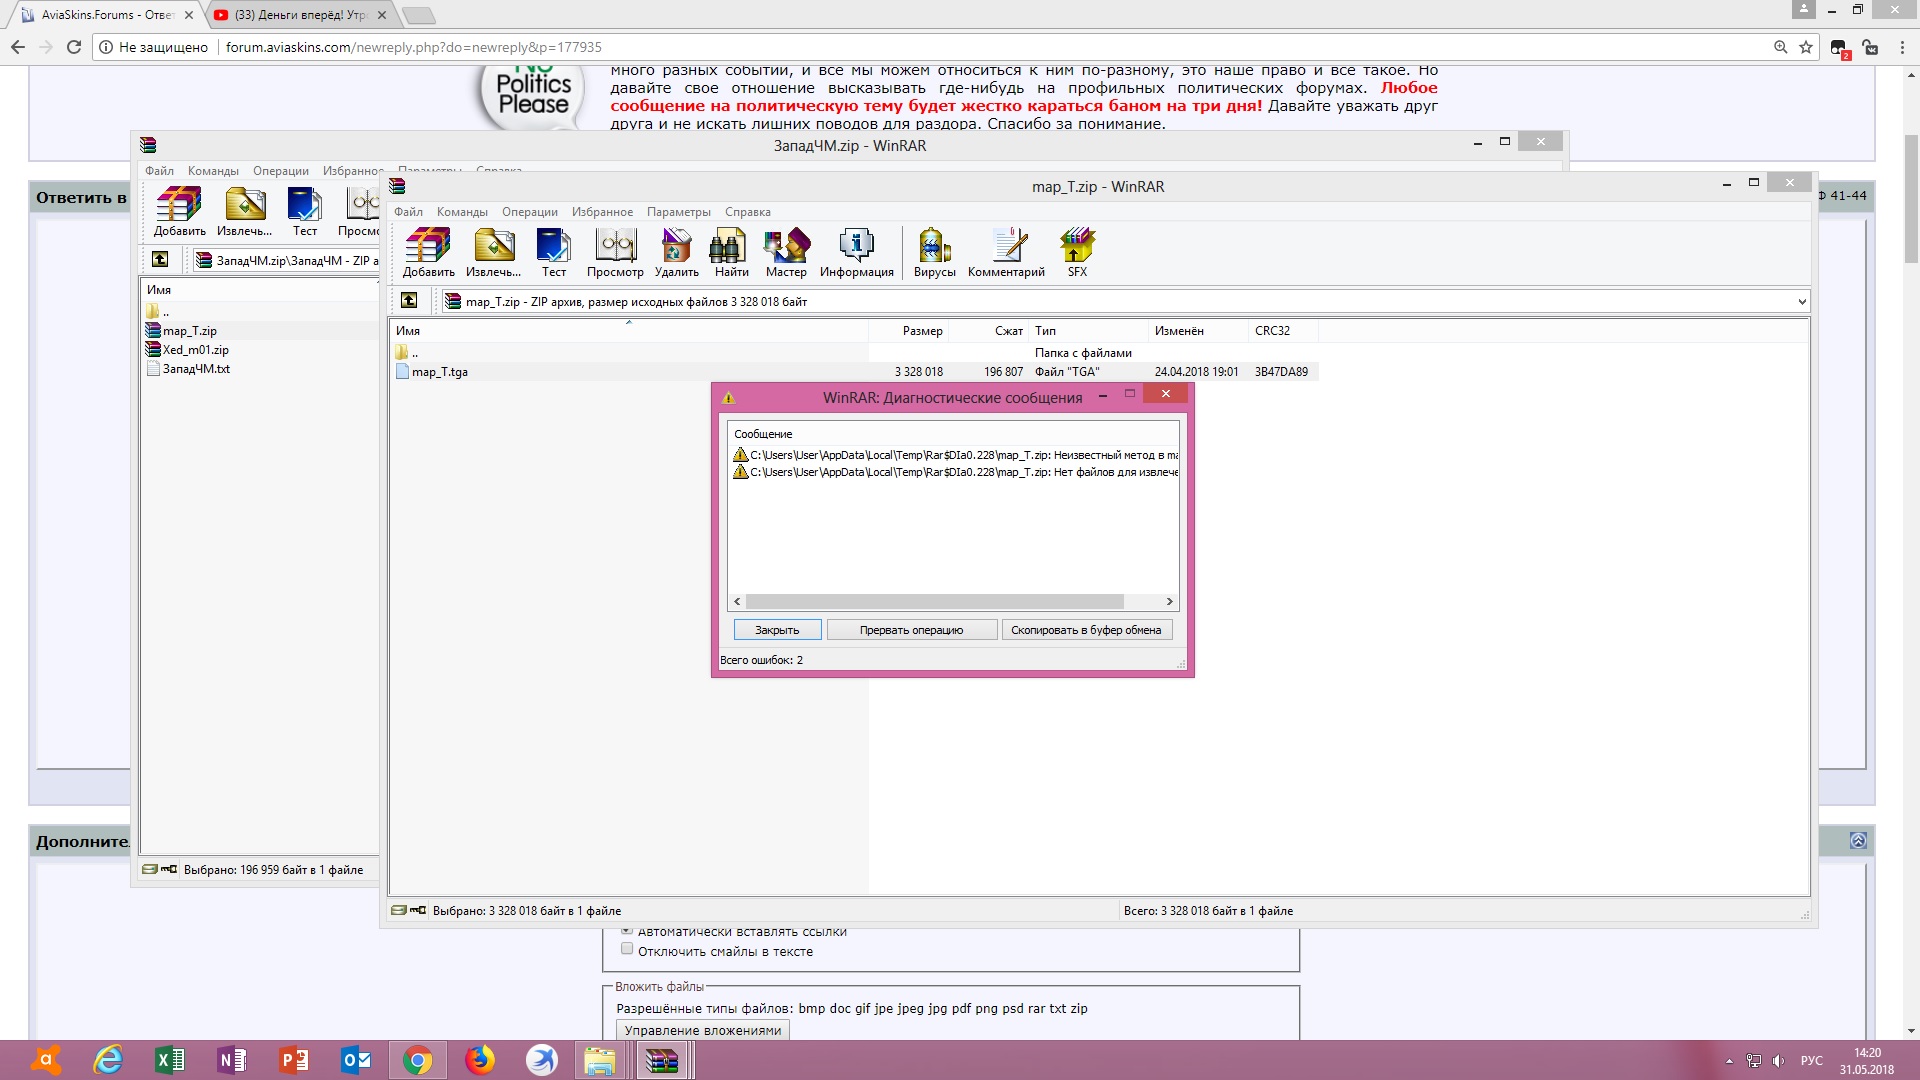
Task: Open the Параметры menu in map_T.zip
Action: coord(678,212)
